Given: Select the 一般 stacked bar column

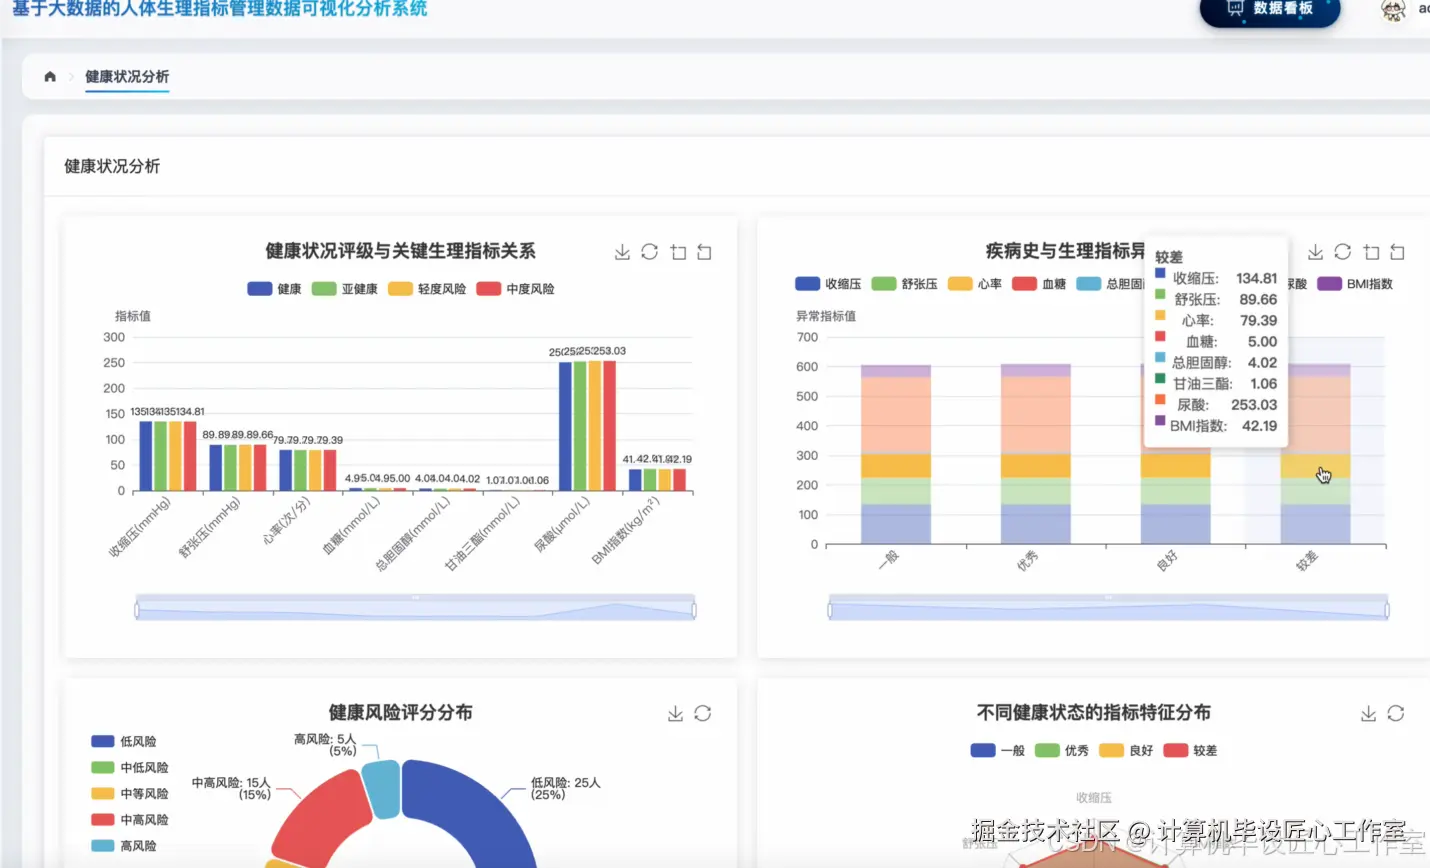Looking at the screenshot, I should [896, 454].
